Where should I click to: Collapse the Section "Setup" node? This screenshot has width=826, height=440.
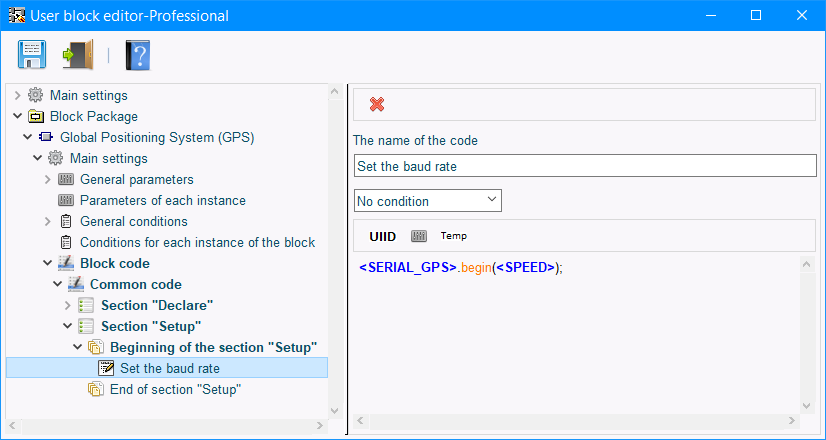click(67, 326)
